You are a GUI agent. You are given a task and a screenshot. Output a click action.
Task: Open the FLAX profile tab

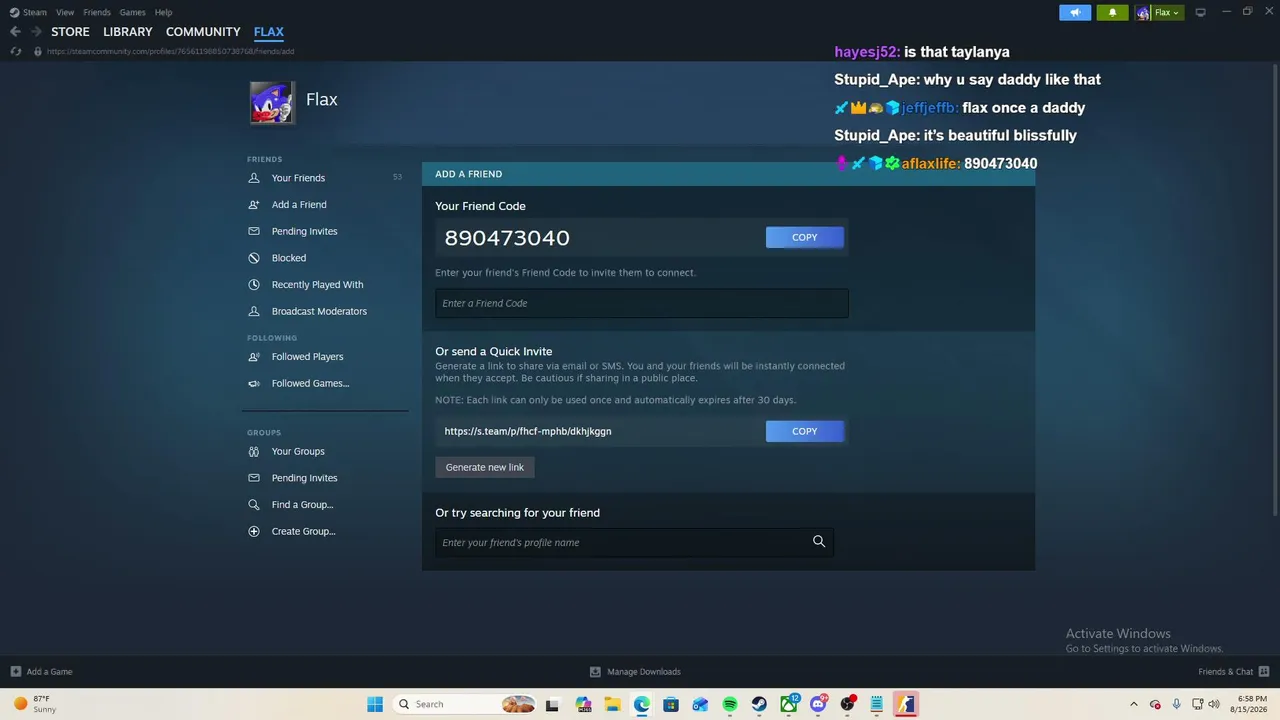[269, 32]
